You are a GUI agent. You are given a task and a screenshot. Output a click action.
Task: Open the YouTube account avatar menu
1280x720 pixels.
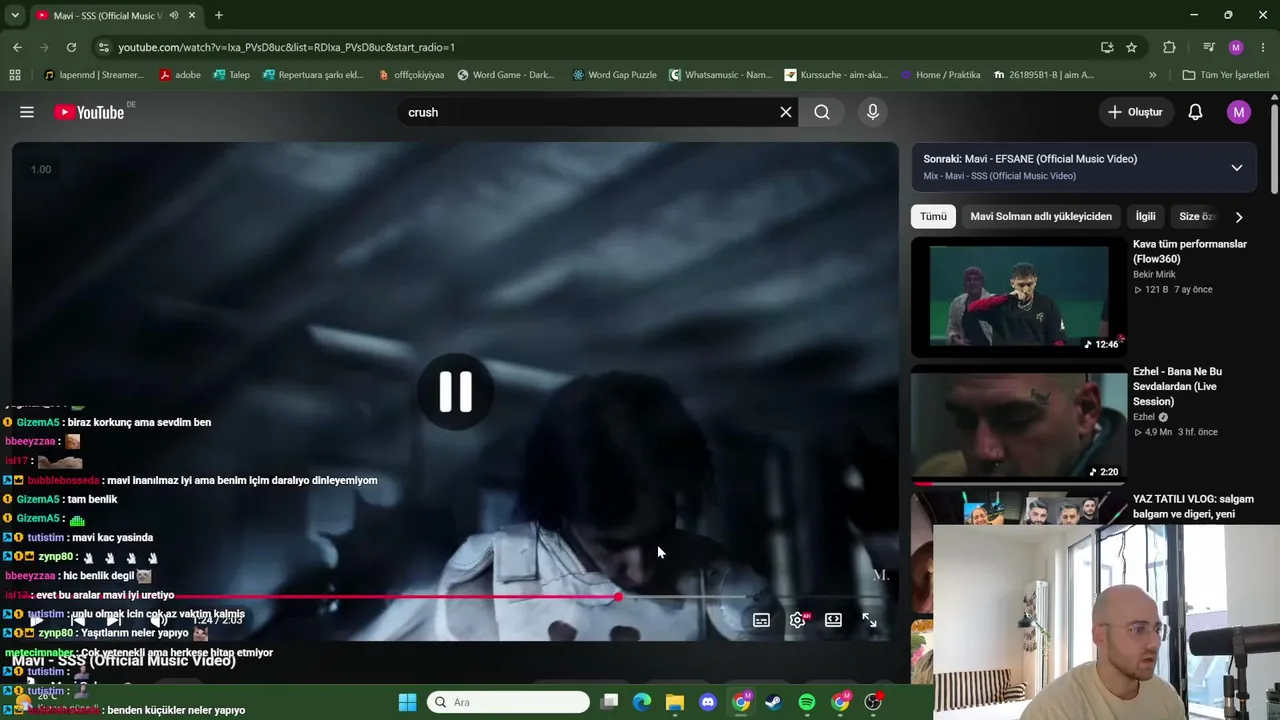1238,112
